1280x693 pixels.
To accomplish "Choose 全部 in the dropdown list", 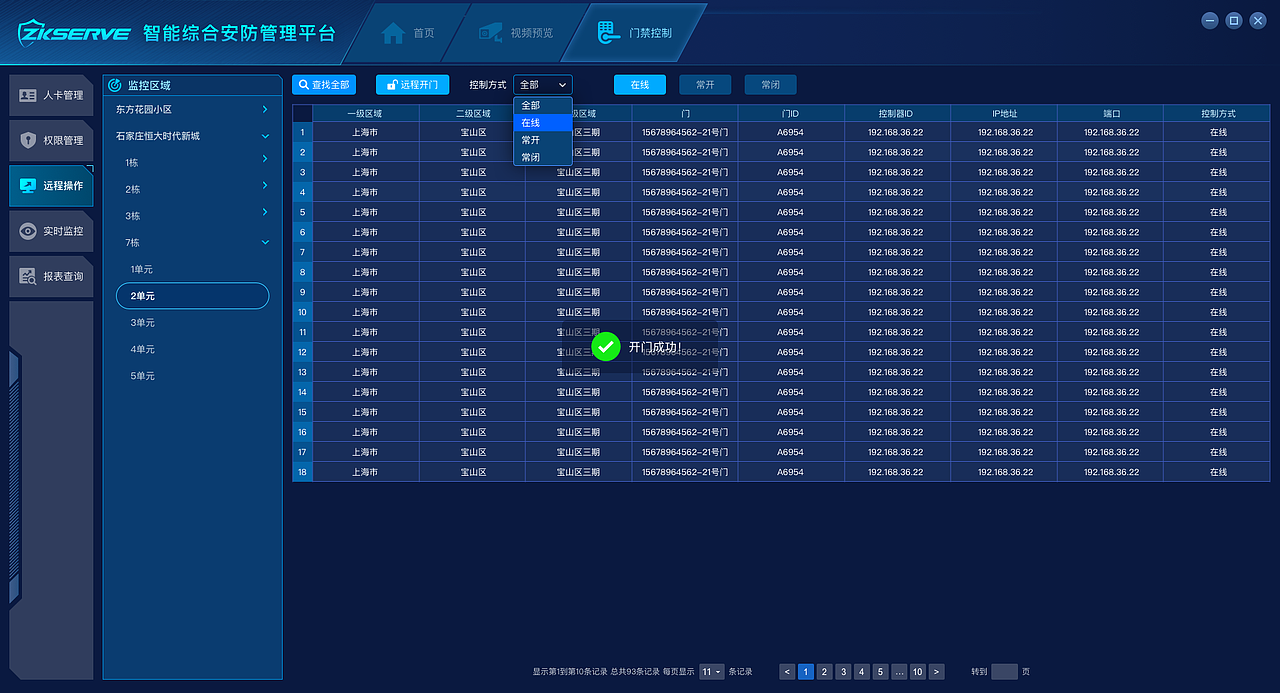I will click(x=543, y=105).
